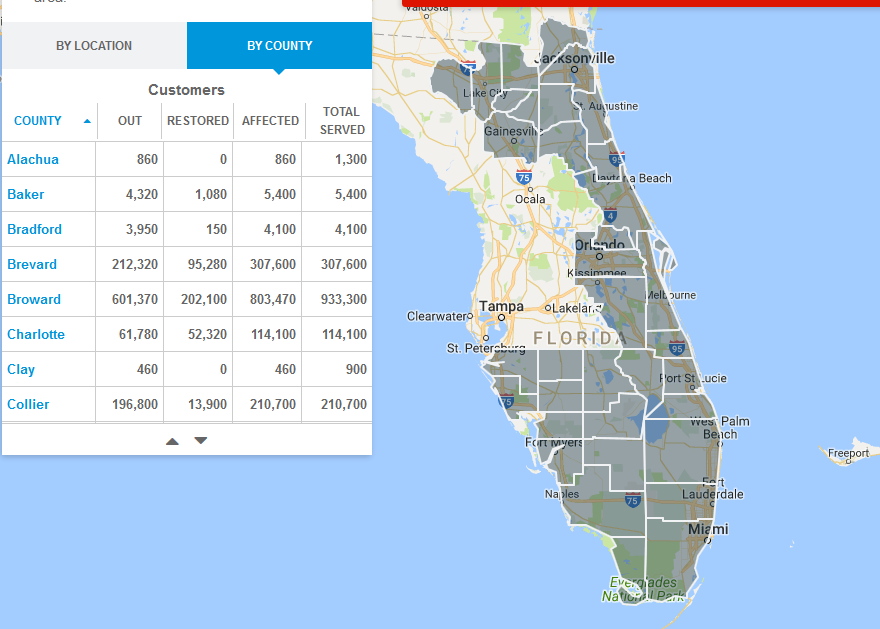Click Broward's 601,370 customers out value
Image resolution: width=880 pixels, height=629 pixels.
135,299
